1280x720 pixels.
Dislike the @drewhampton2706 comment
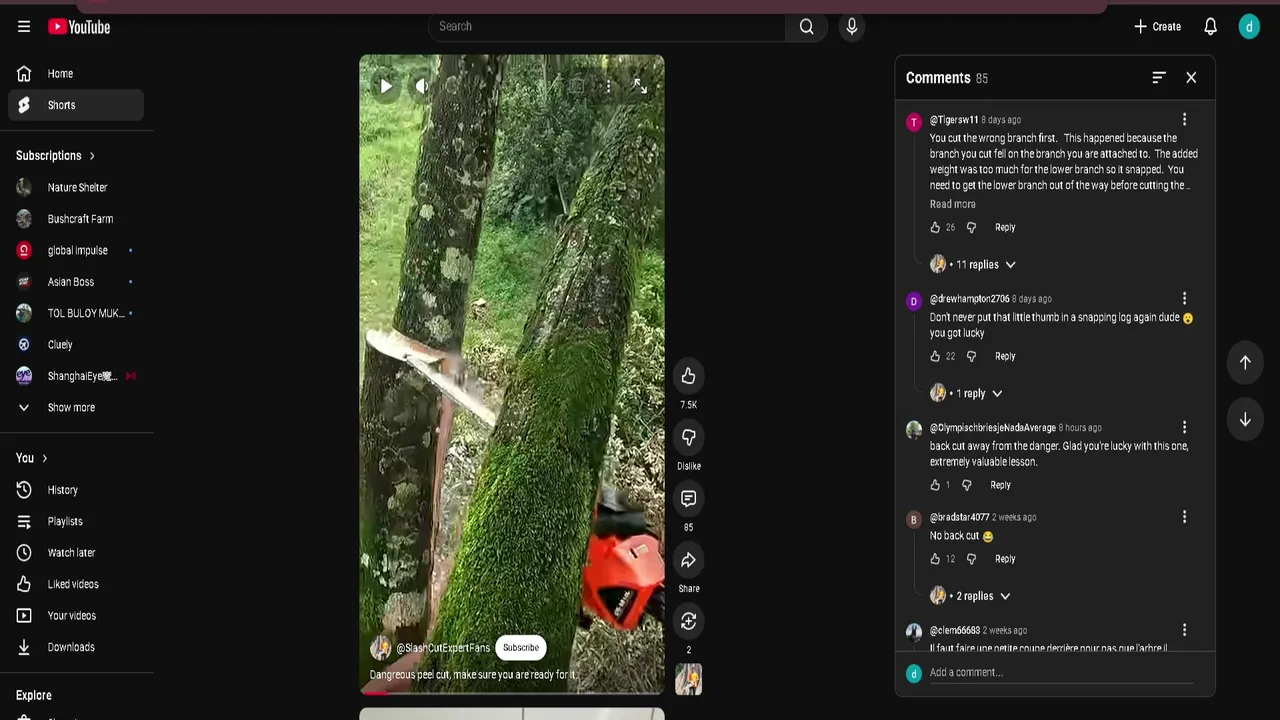tap(971, 357)
